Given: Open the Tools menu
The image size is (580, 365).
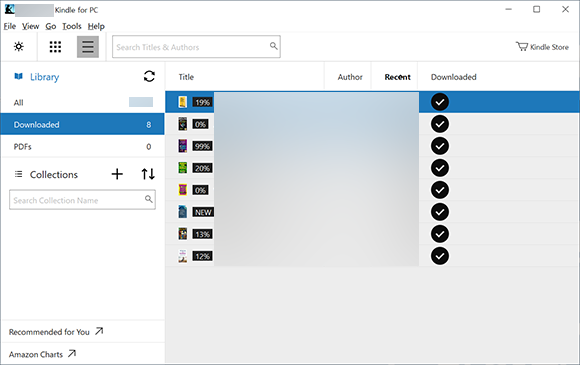Looking at the screenshot, I should (x=72, y=26).
